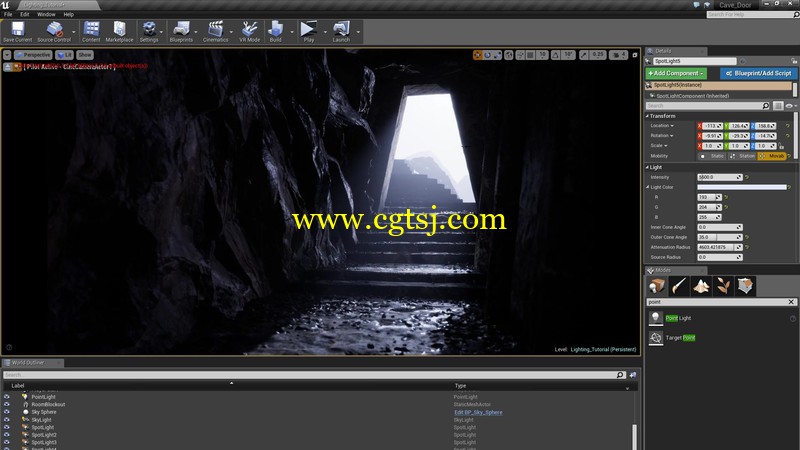Toggle surface snapping icon in viewport
800x450 pixels.
(520, 55)
